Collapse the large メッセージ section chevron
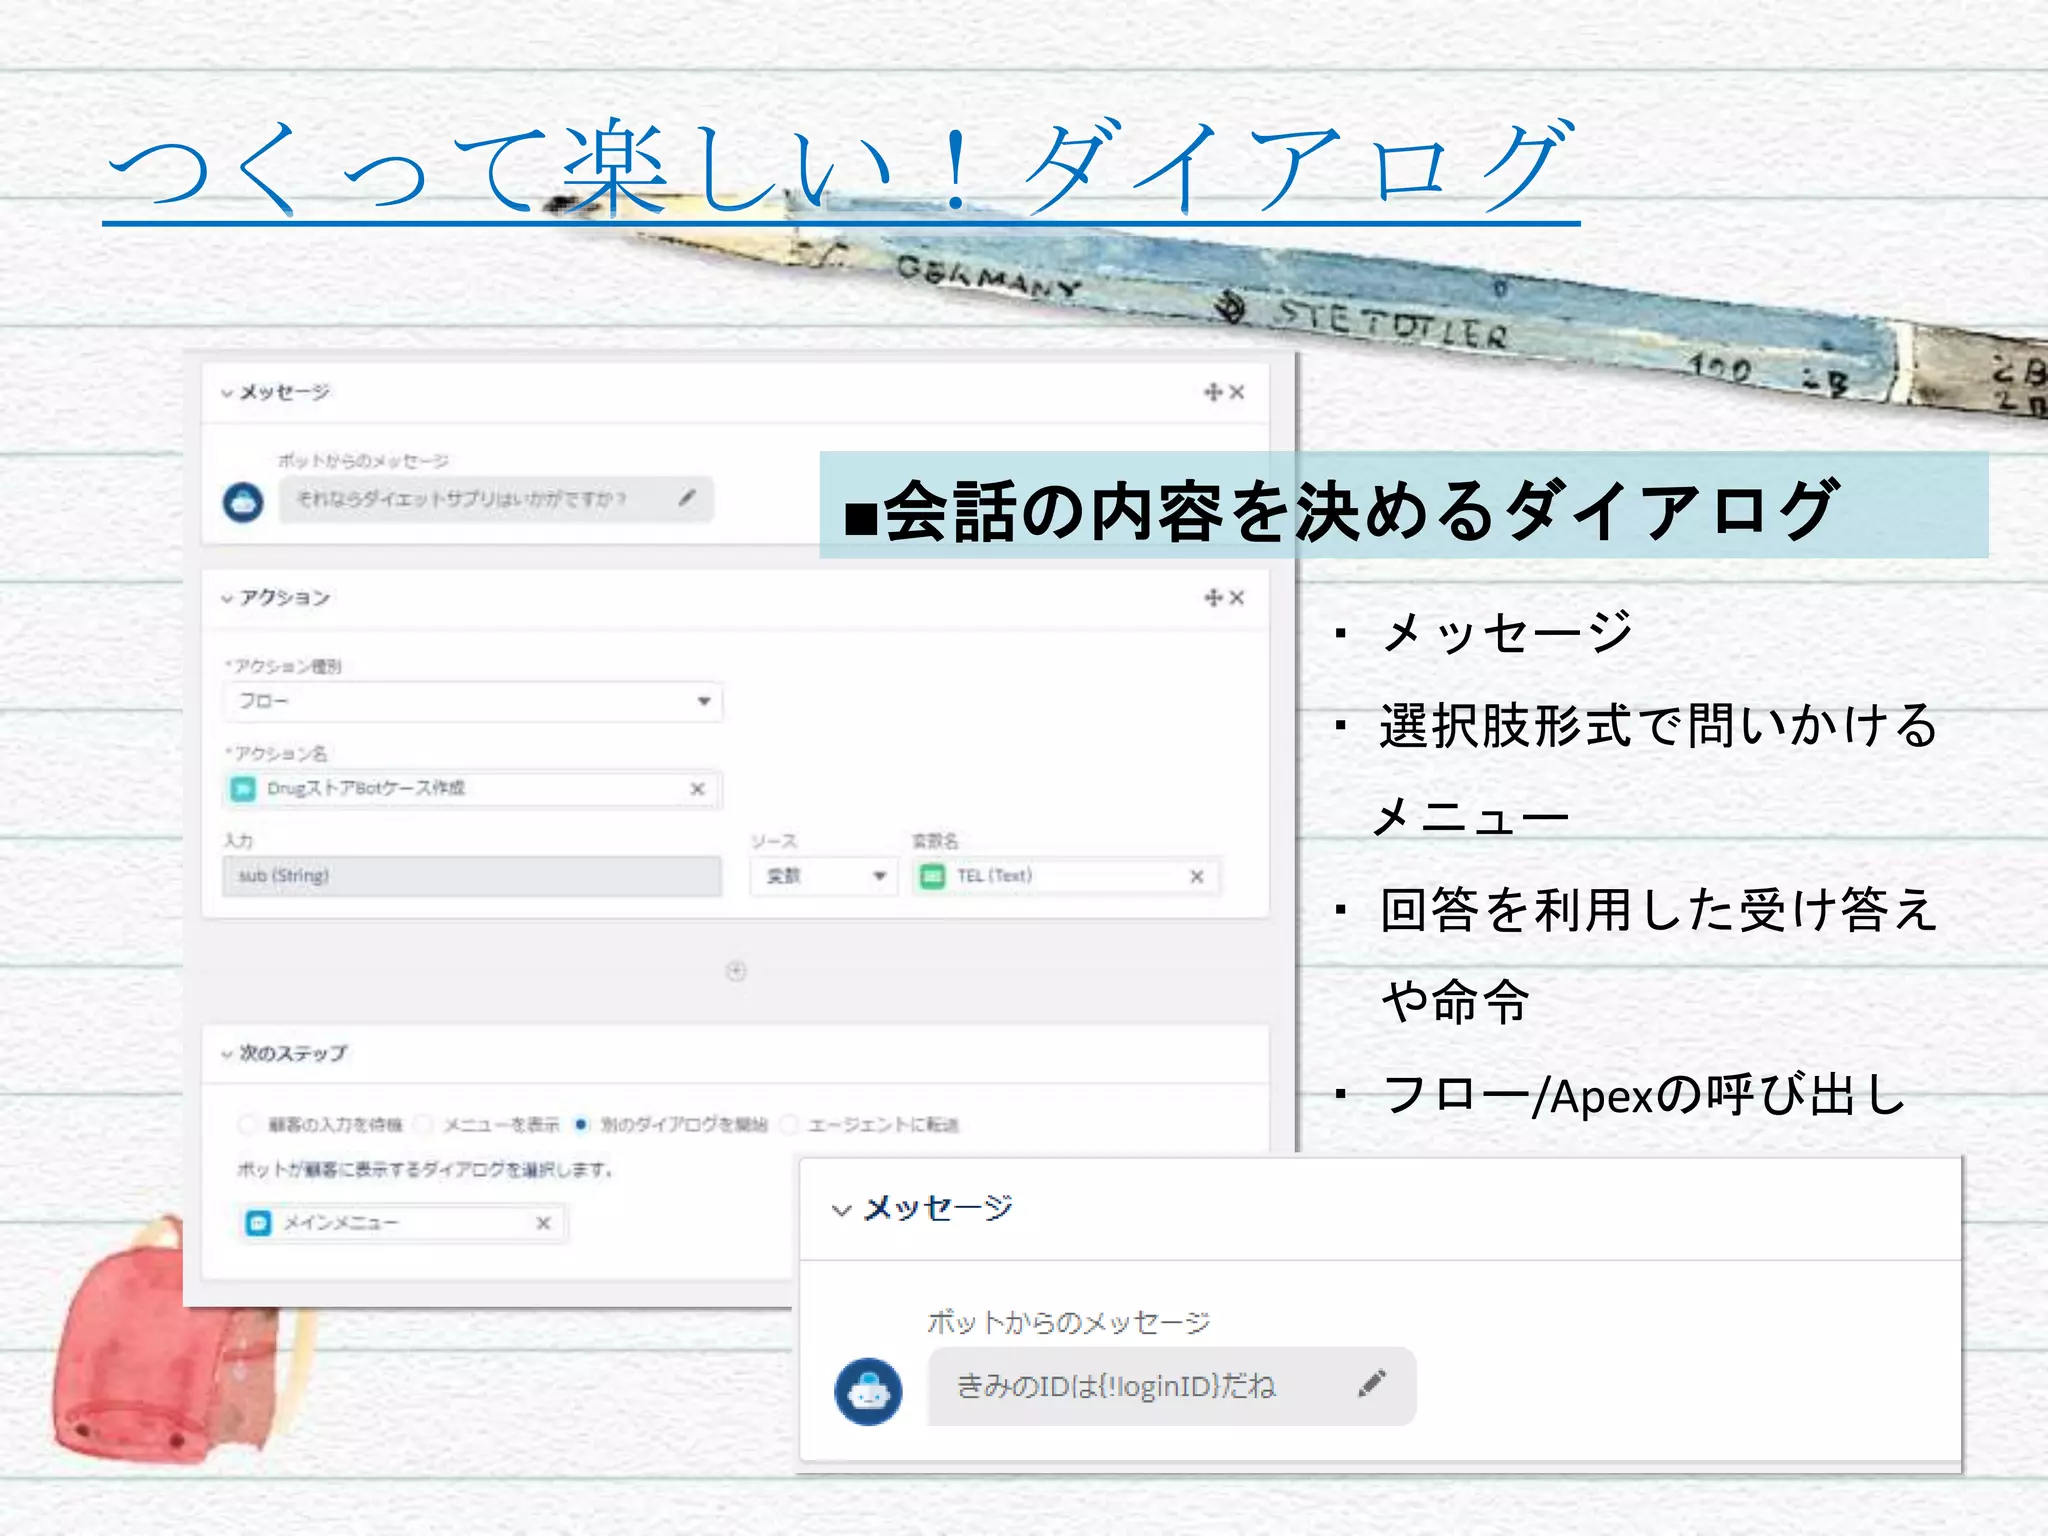The width and height of the screenshot is (2048, 1536). tap(842, 1210)
